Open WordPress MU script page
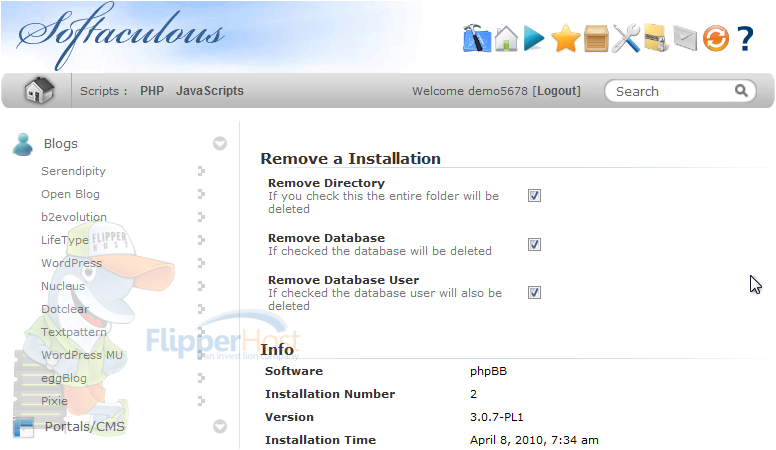 82,355
